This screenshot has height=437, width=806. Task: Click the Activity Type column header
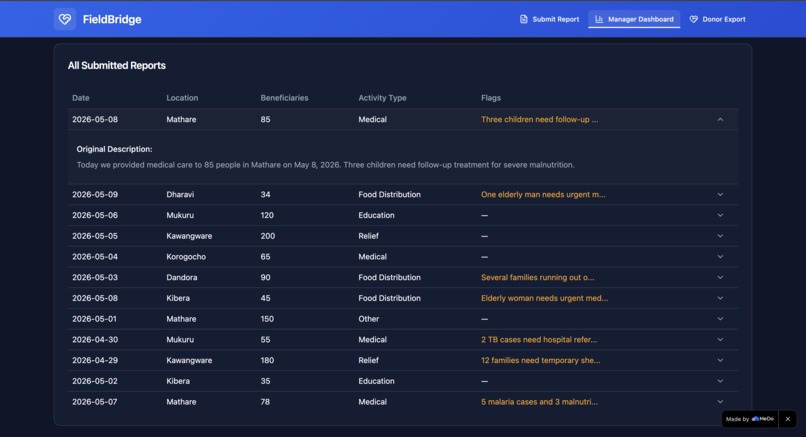pos(382,98)
